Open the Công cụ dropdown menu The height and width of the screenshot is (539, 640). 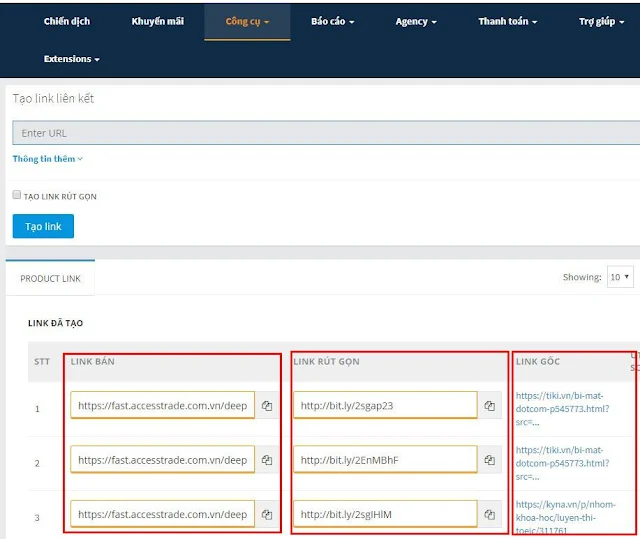tap(247, 22)
